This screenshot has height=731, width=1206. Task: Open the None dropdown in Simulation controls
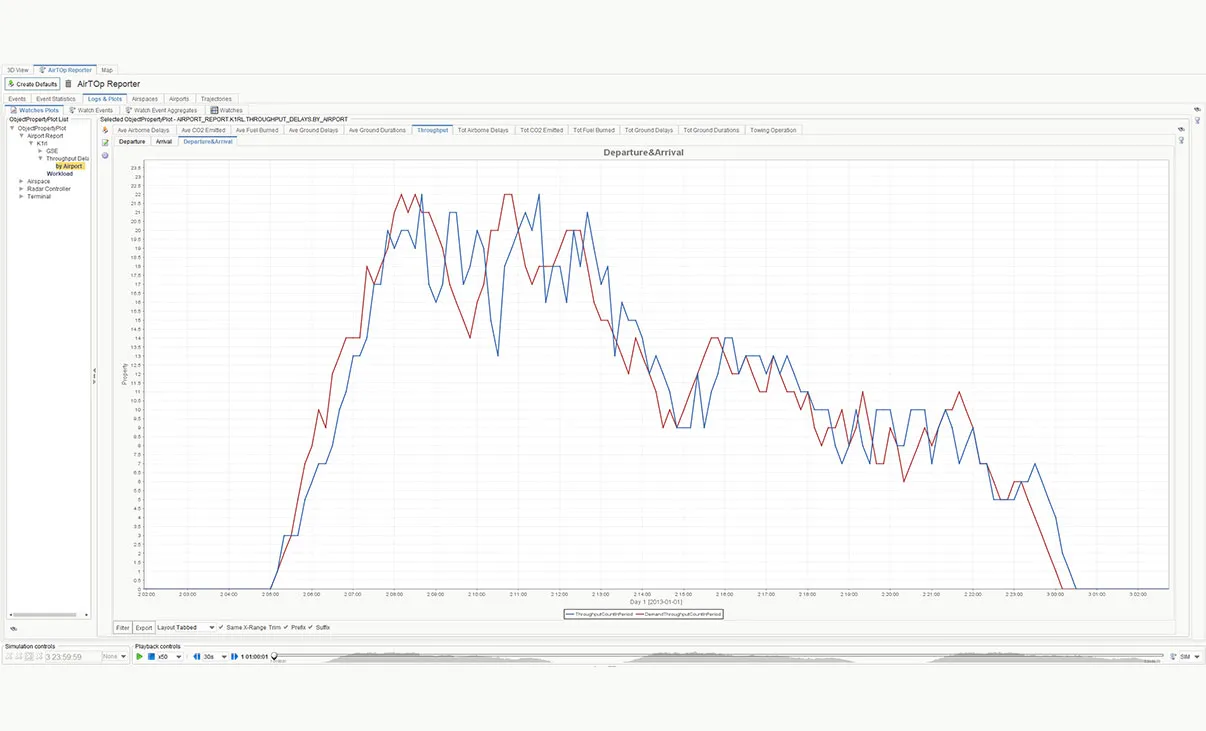[115, 656]
